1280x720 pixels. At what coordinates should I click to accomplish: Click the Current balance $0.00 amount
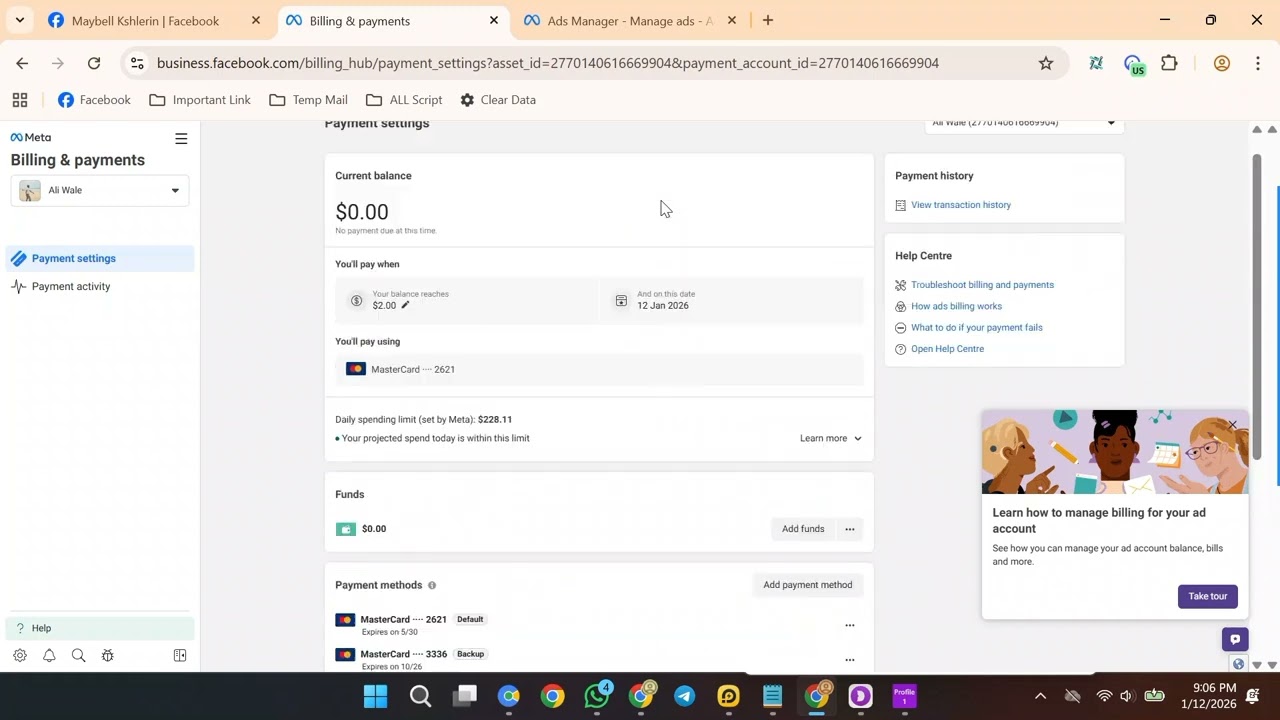pyautogui.click(x=362, y=212)
